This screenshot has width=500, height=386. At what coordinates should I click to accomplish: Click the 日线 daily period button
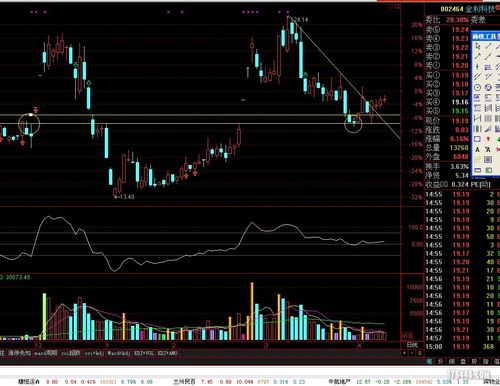pos(412,345)
